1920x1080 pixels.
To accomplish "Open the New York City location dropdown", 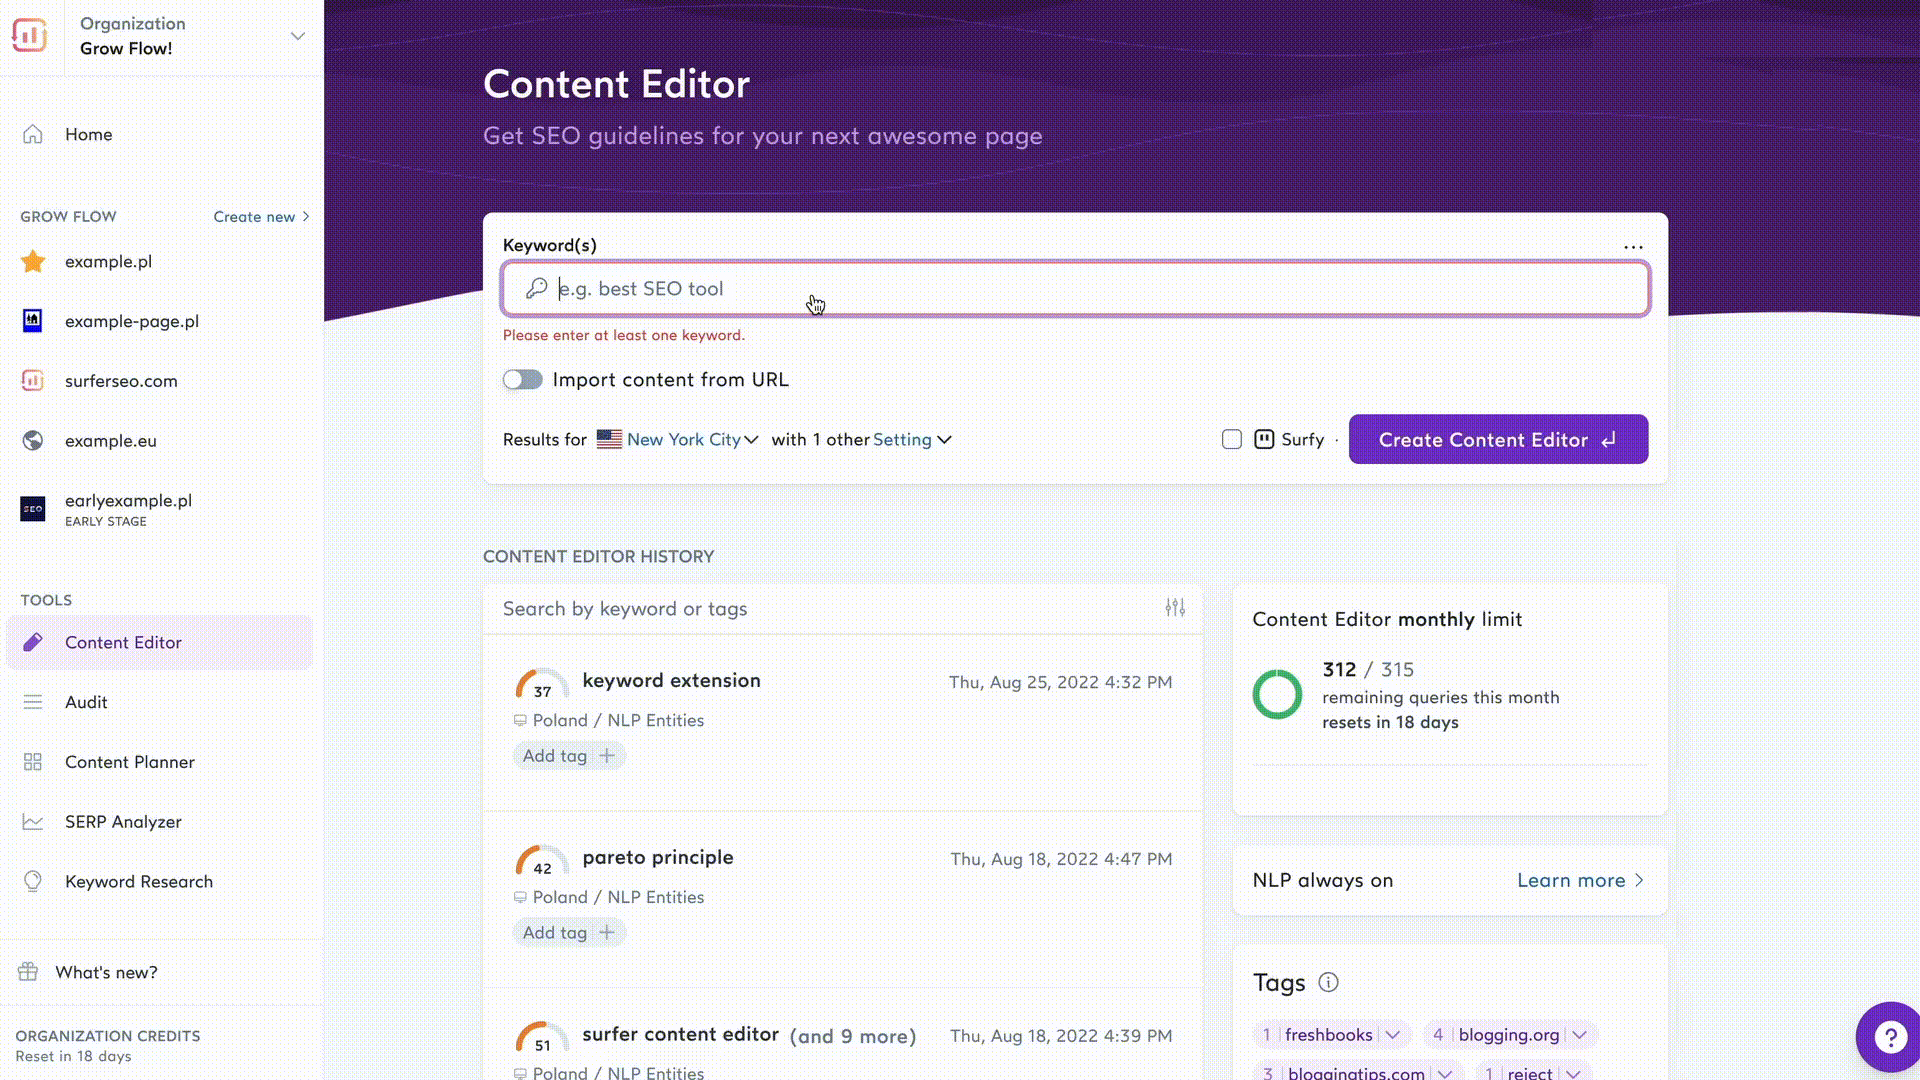I will point(692,440).
